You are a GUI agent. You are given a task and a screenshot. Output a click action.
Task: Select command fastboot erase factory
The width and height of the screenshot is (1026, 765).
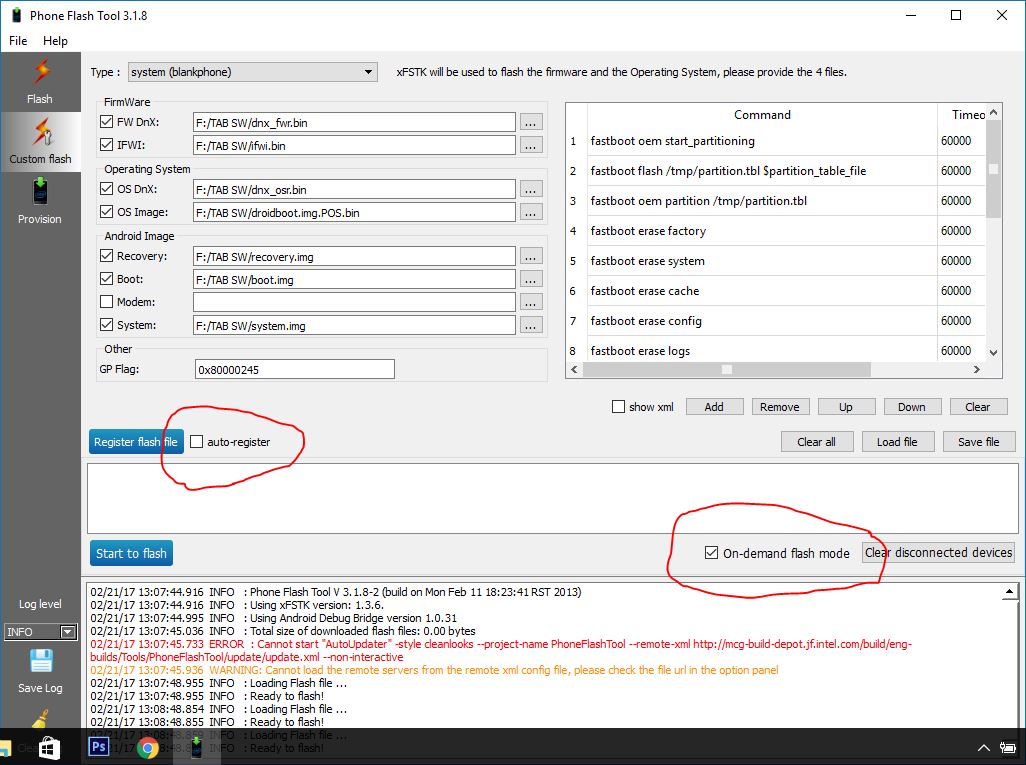(x=648, y=230)
